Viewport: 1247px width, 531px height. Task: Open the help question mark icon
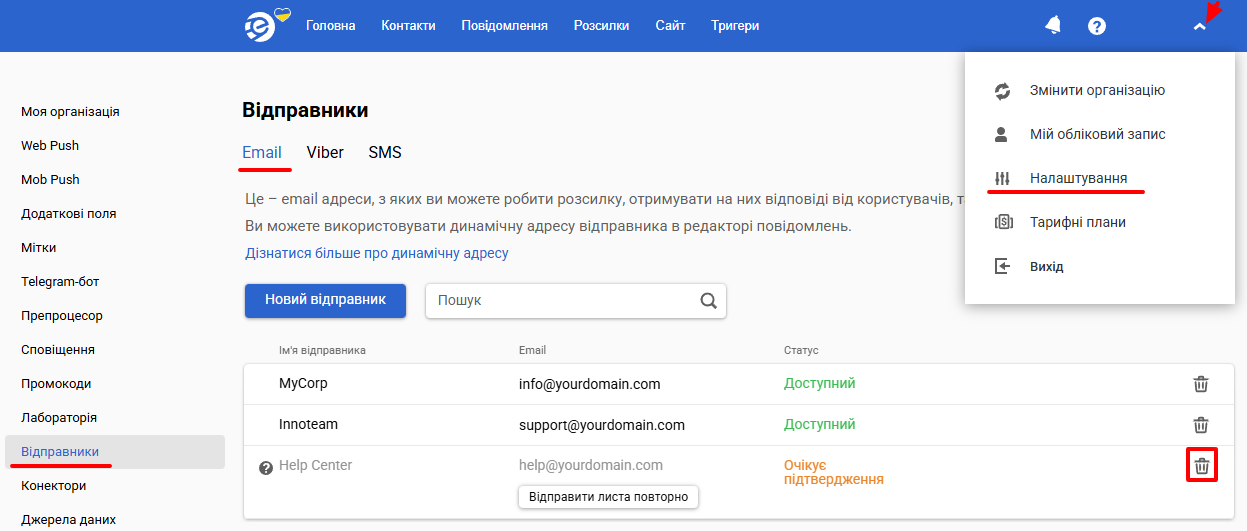pyautogui.click(x=1097, y=26)
